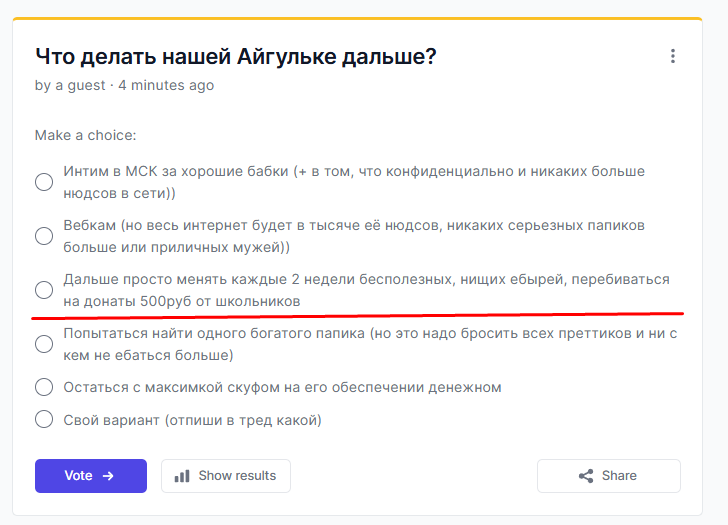Screen dimensions: 728x525
Task: Click the 'Make a choice:' label
Action: click(85, 135)
